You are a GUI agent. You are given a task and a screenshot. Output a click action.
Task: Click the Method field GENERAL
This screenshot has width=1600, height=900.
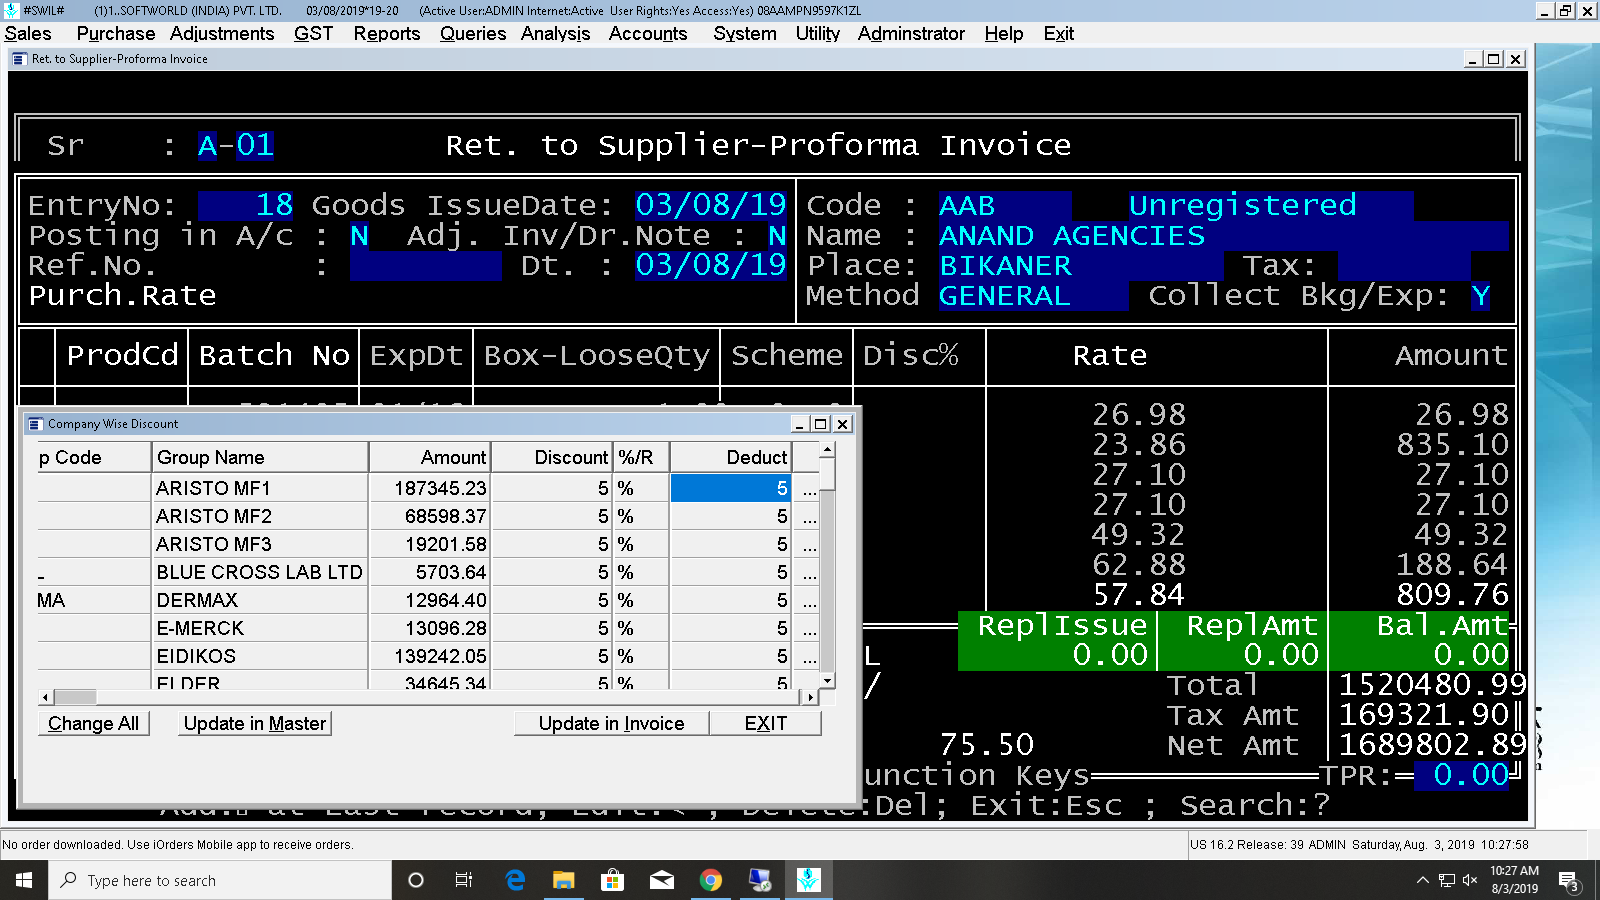1033,296
